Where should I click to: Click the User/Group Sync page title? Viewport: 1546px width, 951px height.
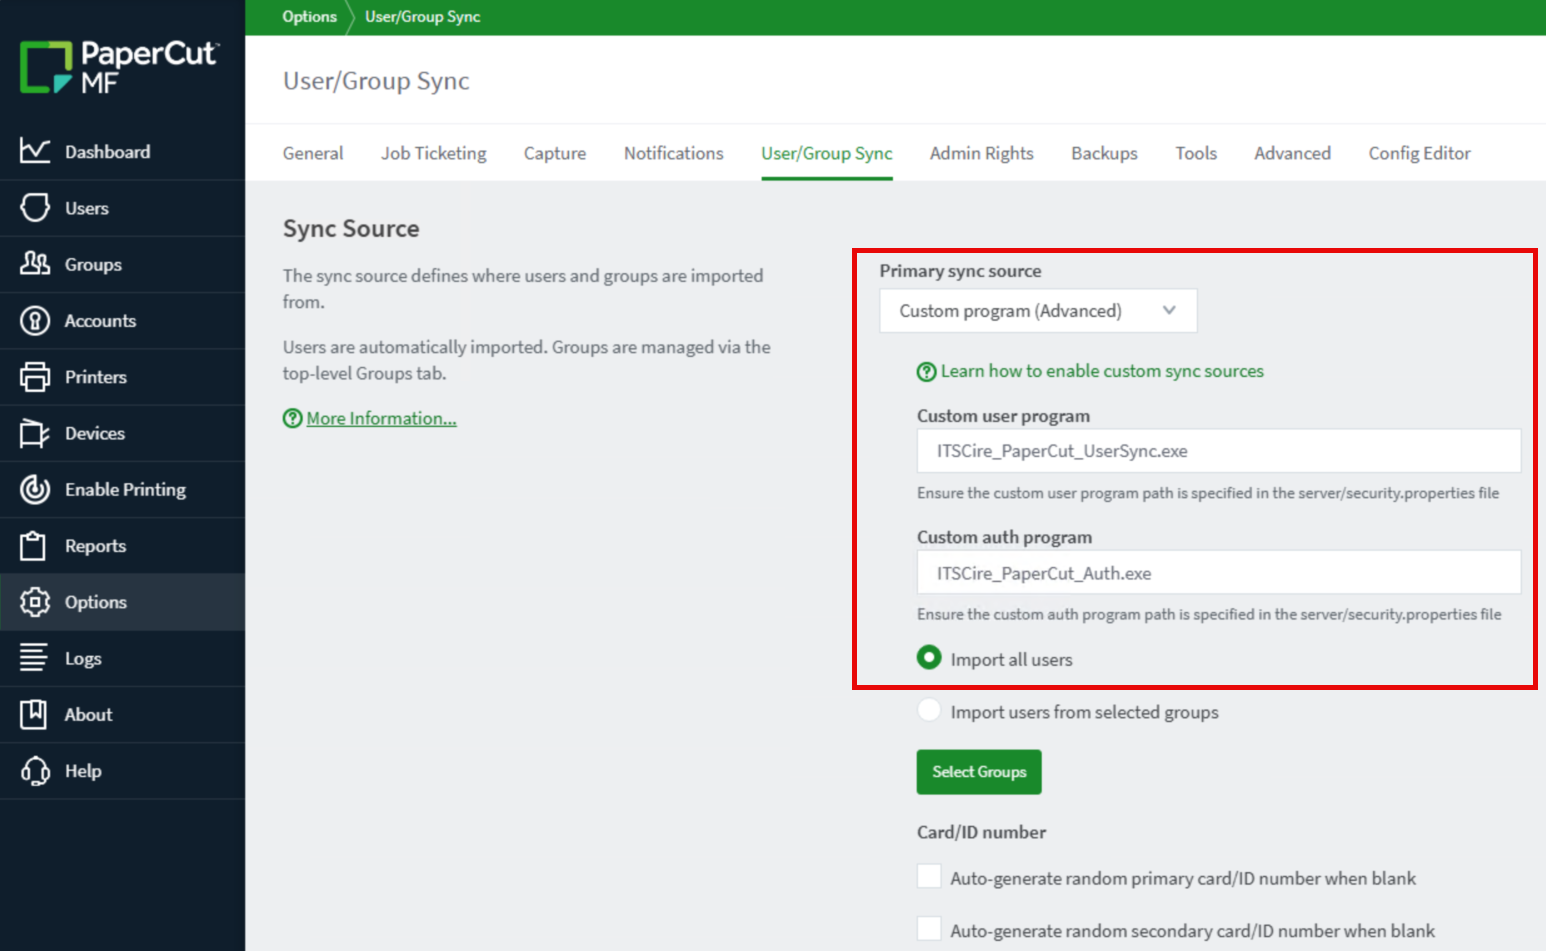click(x=376, y=81)
